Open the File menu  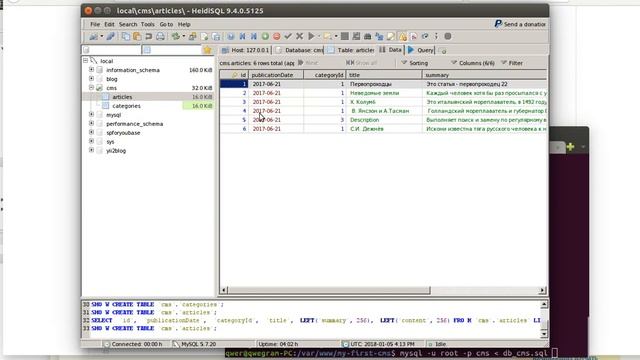pos(95,24)
